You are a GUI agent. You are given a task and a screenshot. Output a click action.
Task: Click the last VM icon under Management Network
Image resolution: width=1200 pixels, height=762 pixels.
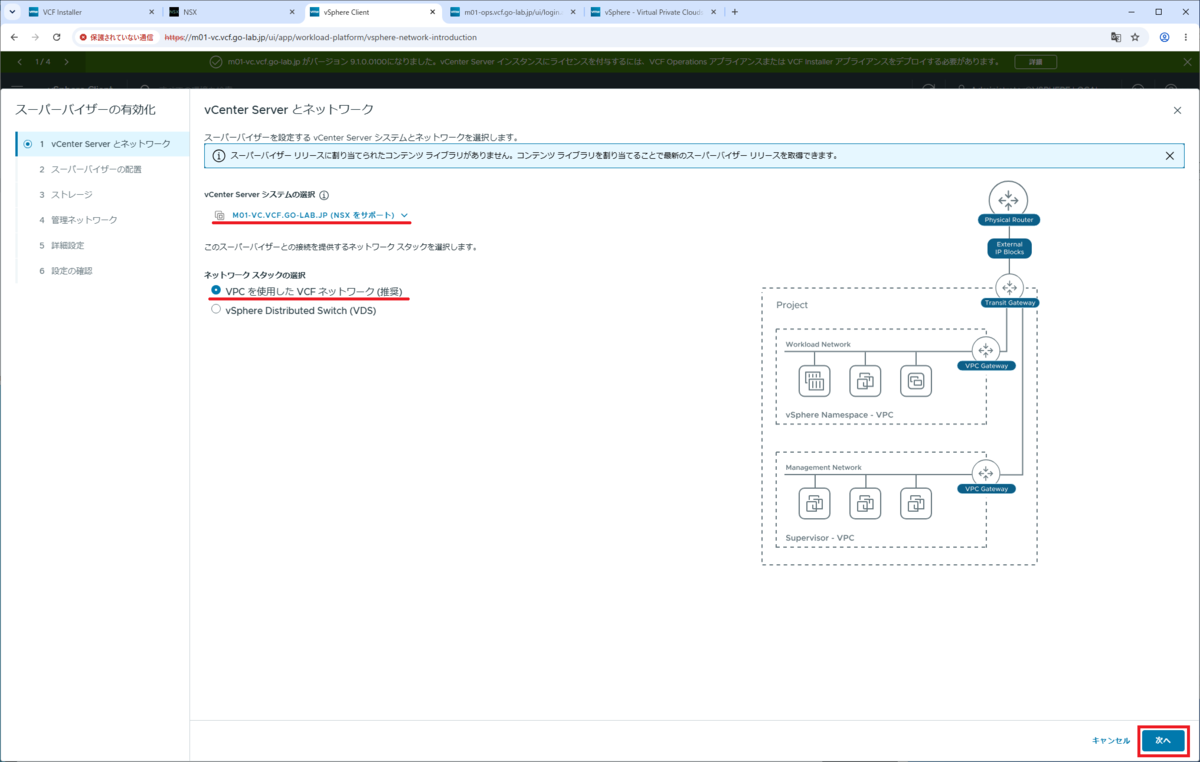pos(916,504)
